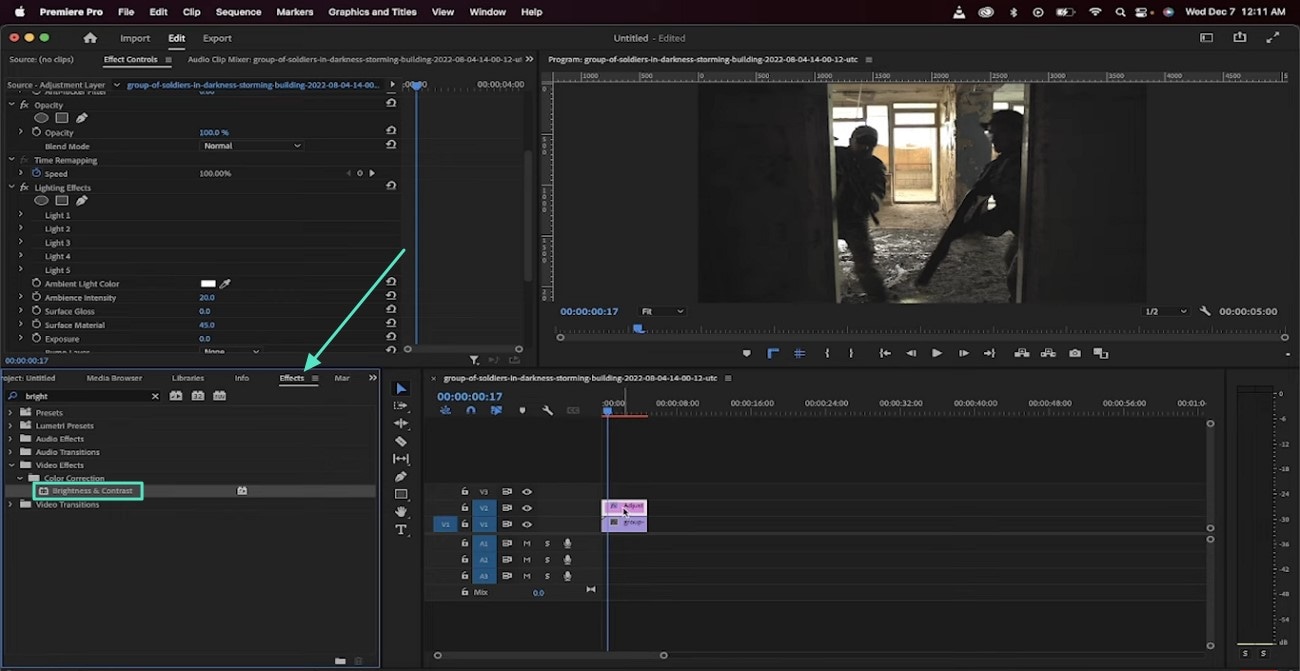Switch to Import workspace
The image size is (1300, 671).
(x=135, y=38)
